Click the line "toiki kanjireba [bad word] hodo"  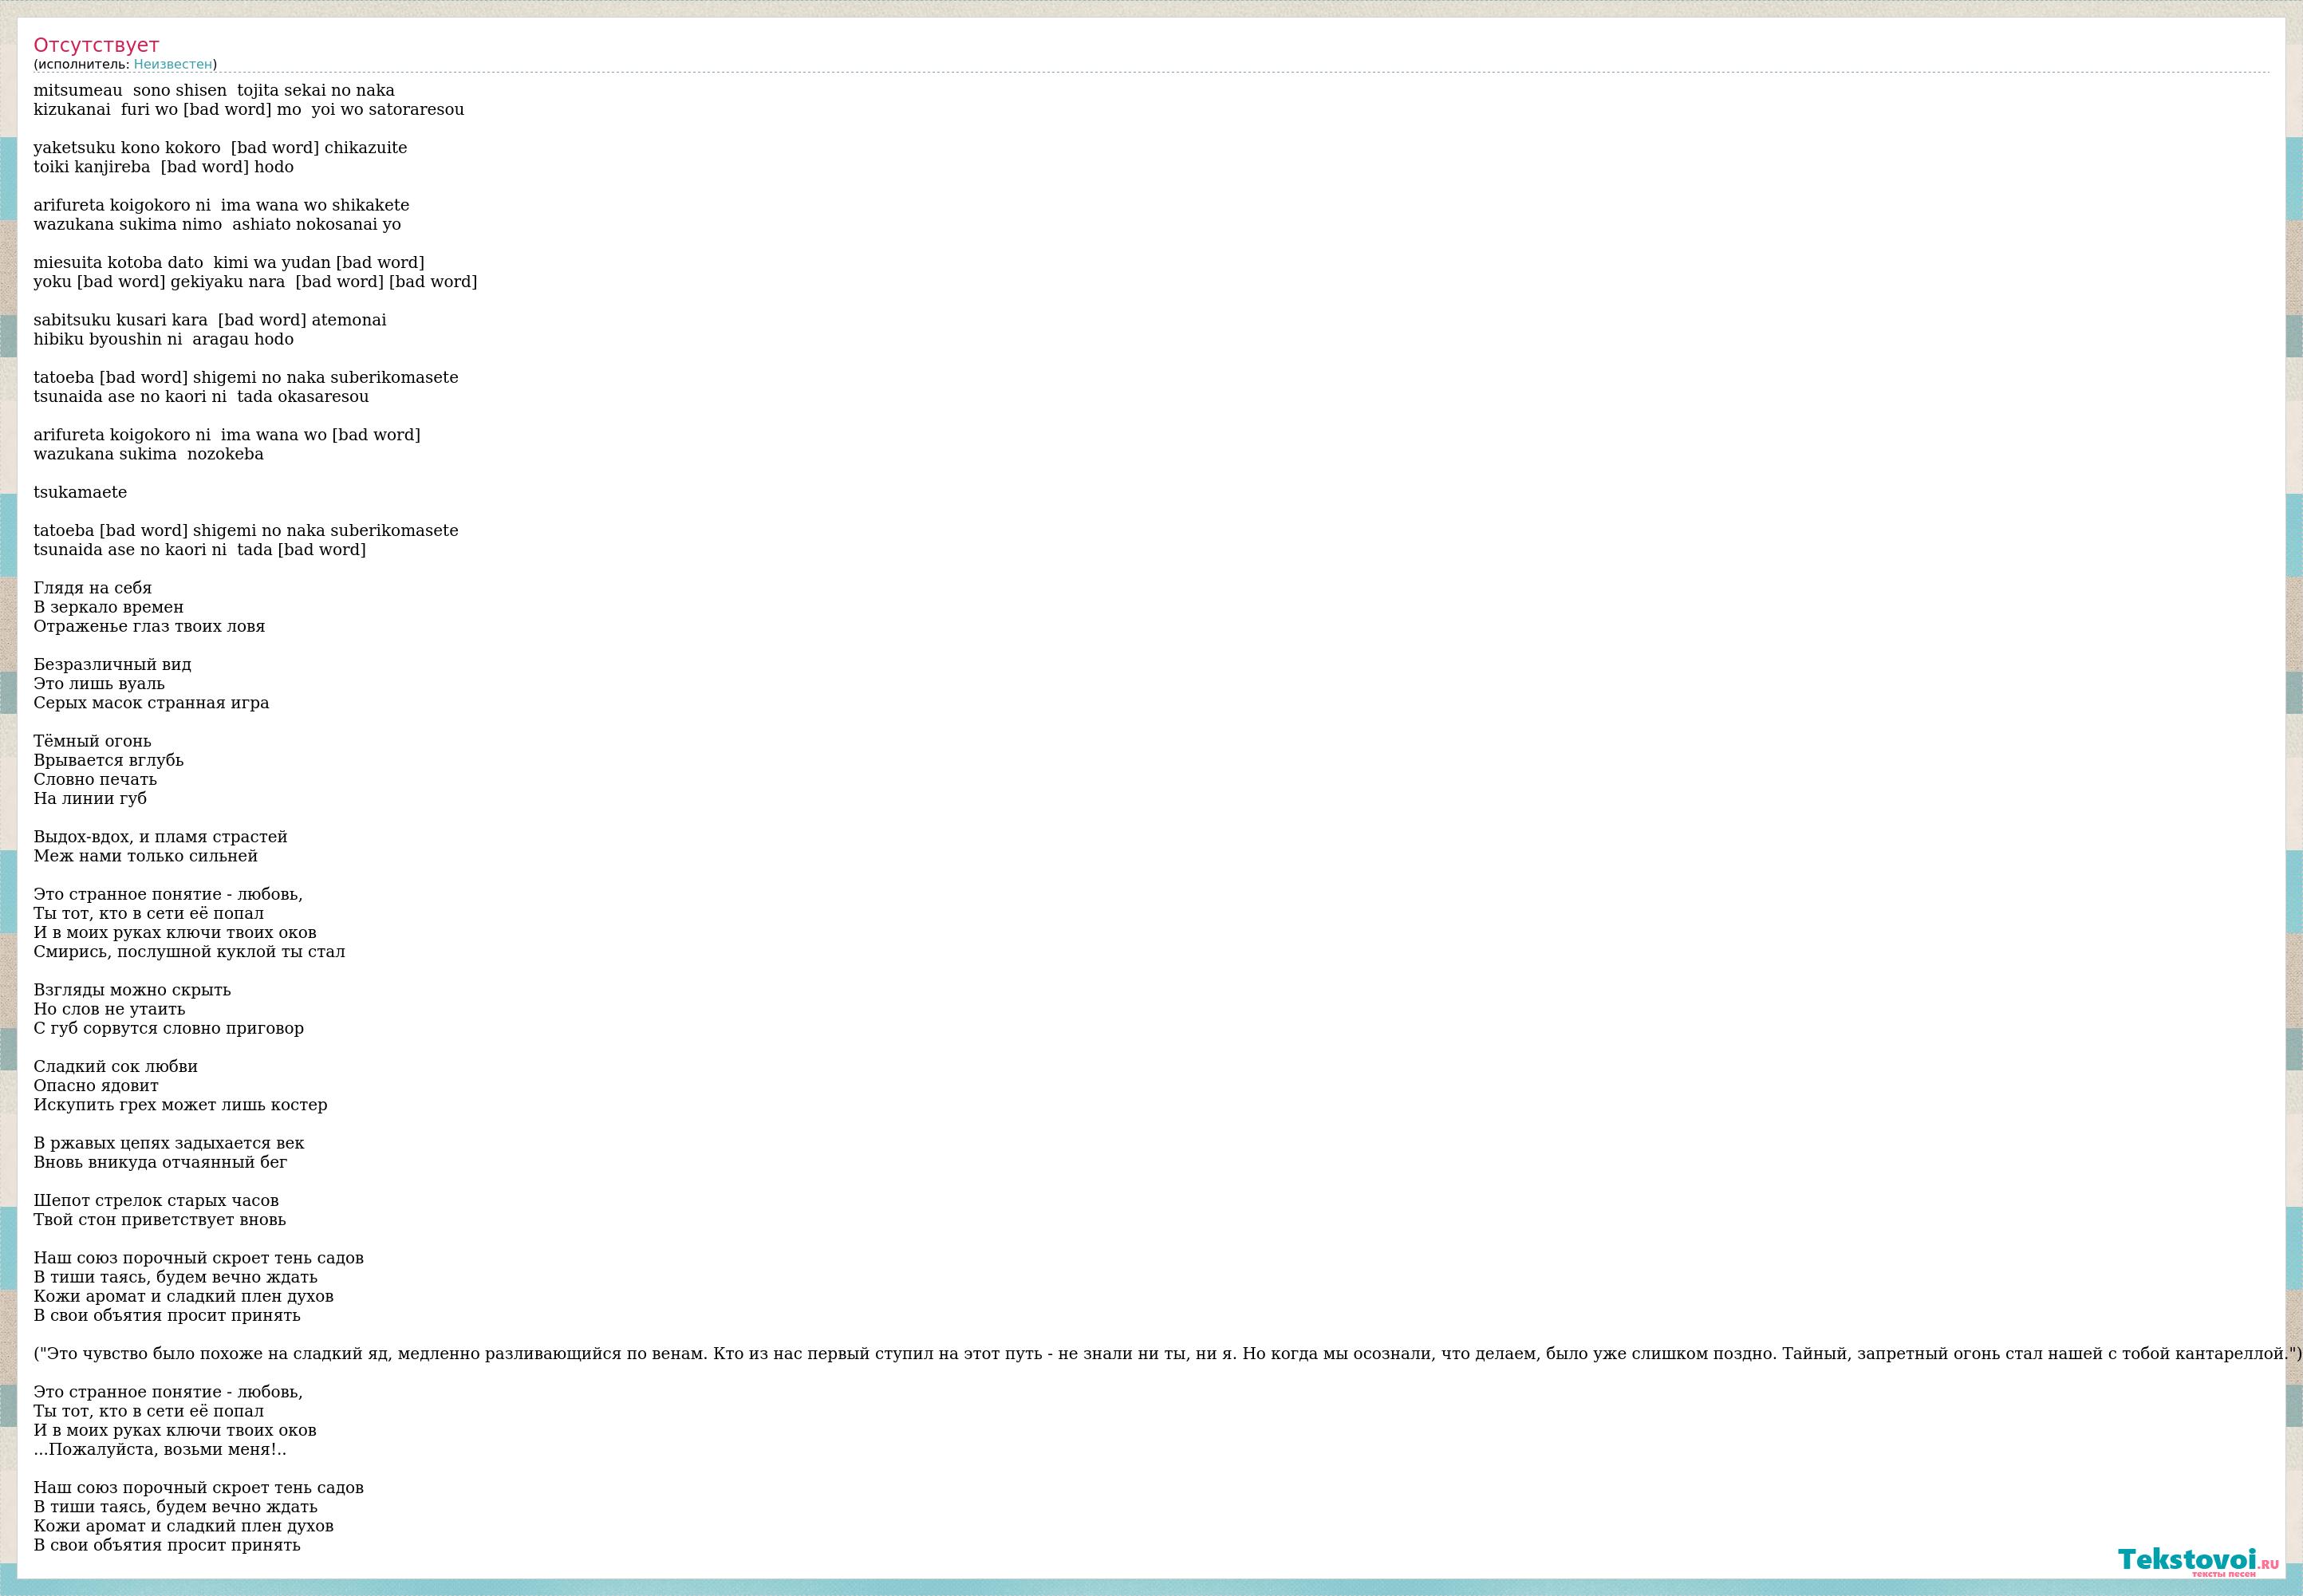[x=164, y=167]
